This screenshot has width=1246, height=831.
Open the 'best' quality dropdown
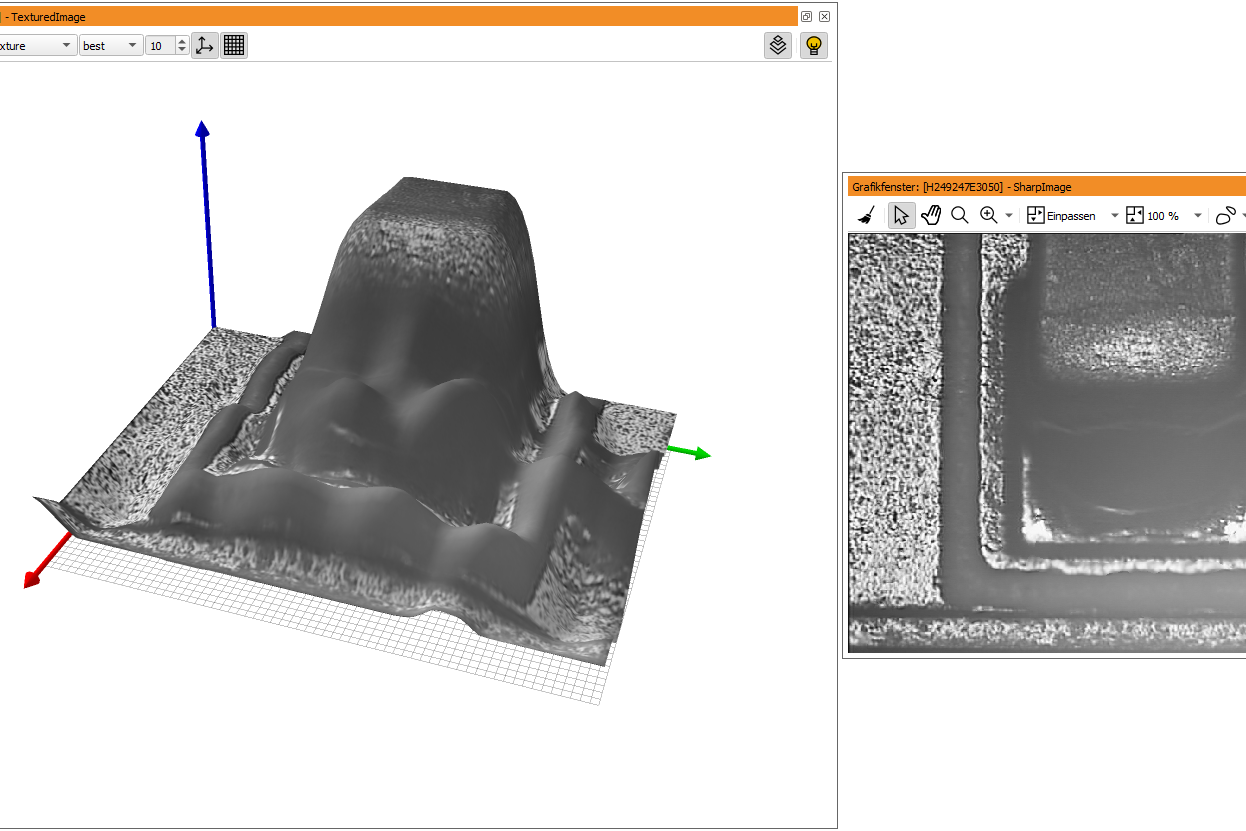[x=111, y=45]
